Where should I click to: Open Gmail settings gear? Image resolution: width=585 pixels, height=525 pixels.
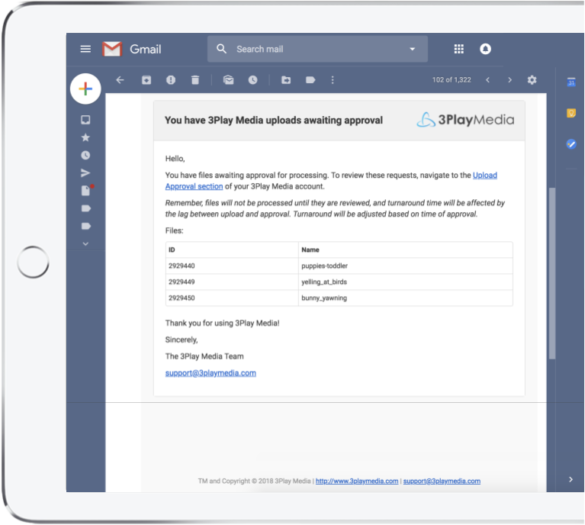pos(532,80)
